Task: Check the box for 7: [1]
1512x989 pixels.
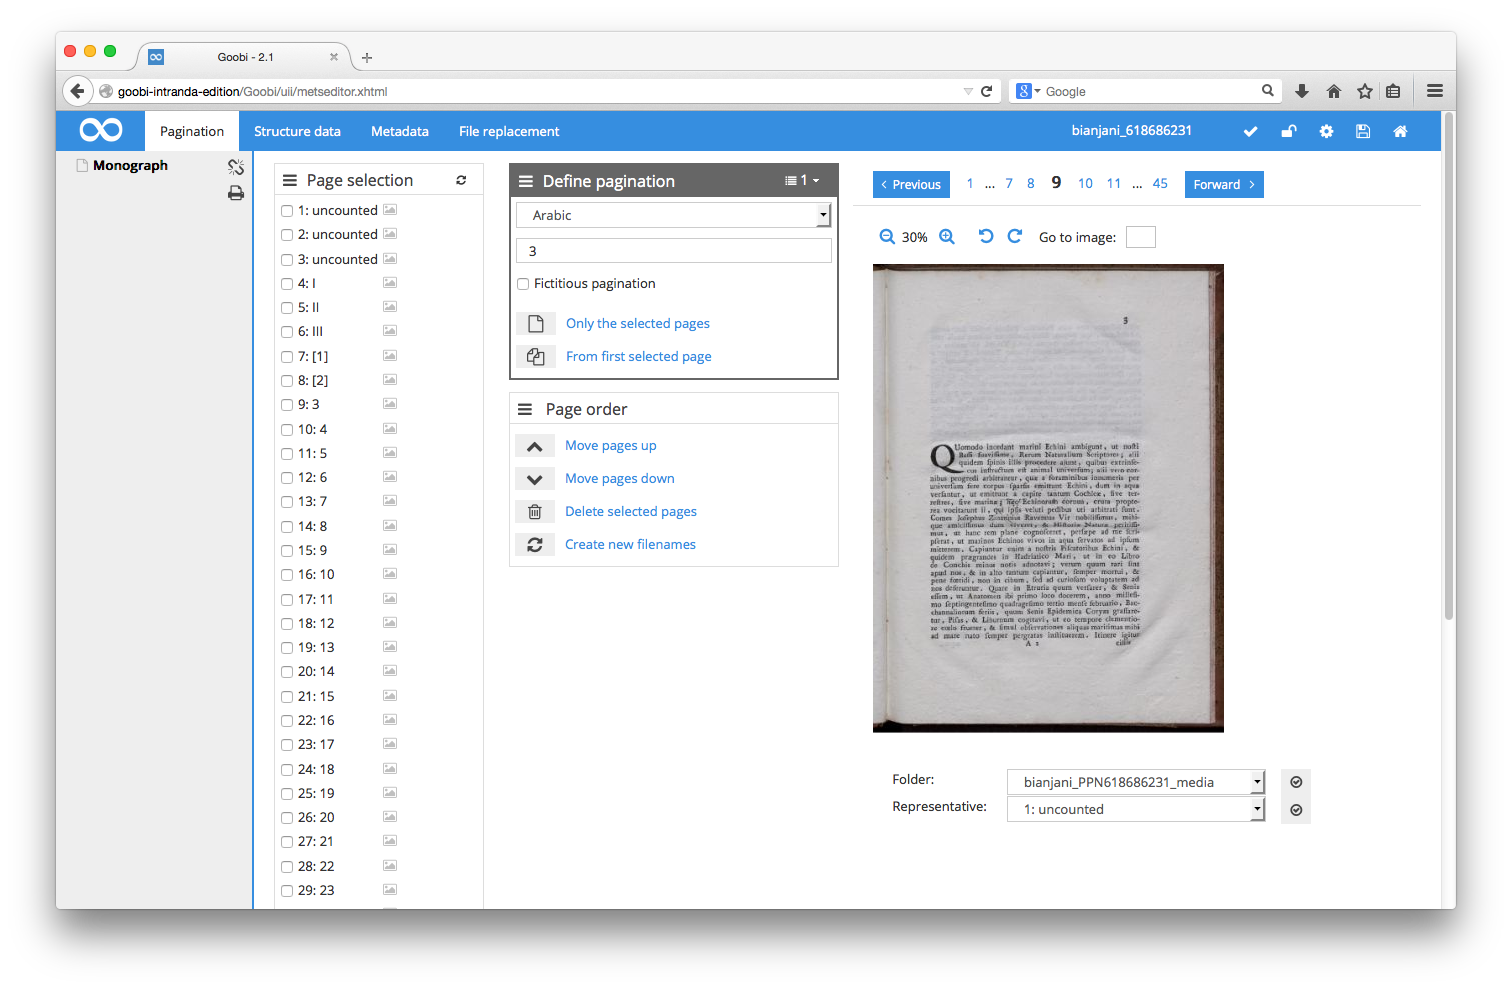Action: pyautogui.click(x=287, y=357)
